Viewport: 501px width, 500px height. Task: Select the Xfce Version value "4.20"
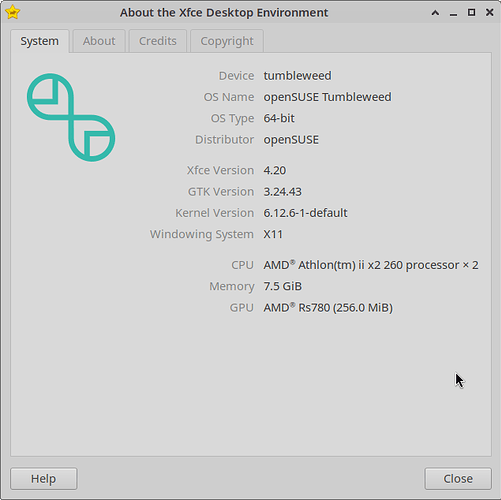tap(274, 170)
